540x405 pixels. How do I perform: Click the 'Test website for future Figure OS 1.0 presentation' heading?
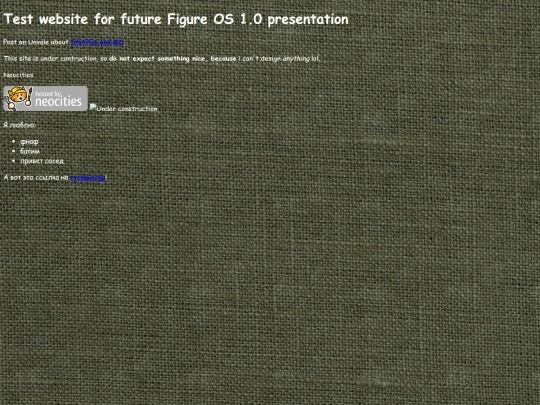[176, 19]
